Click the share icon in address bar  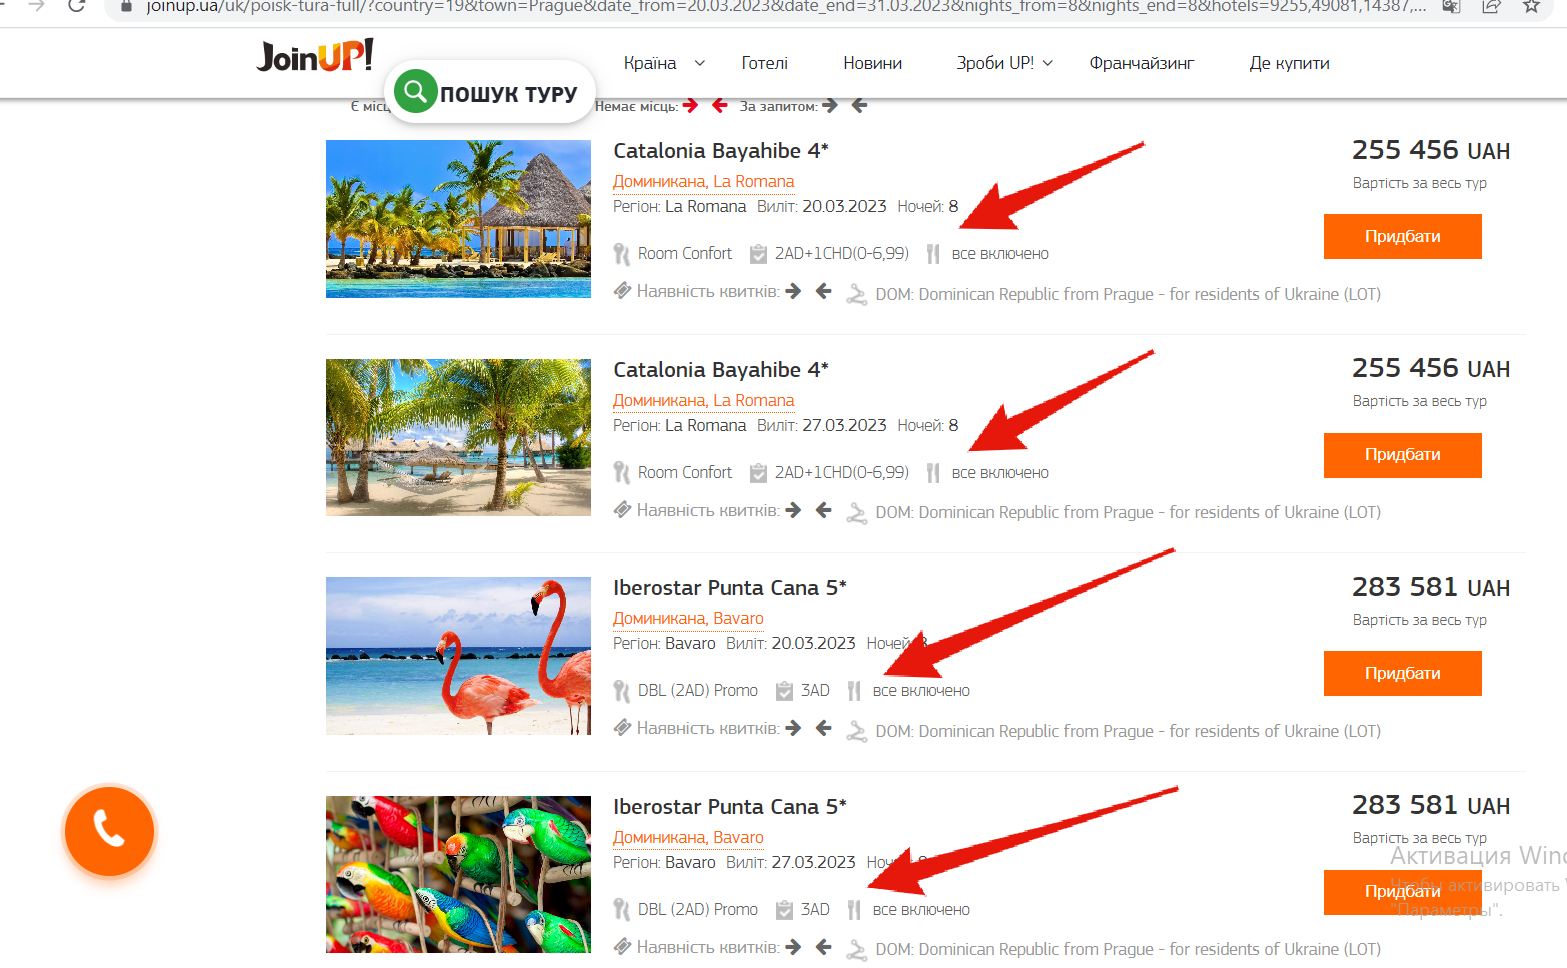click(1491, 6)
